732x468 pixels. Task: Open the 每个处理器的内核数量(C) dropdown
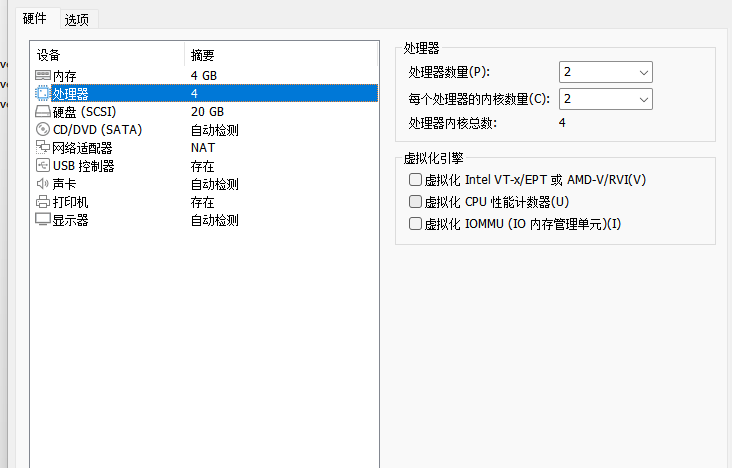pyautogui.click(x=605, y=99)
